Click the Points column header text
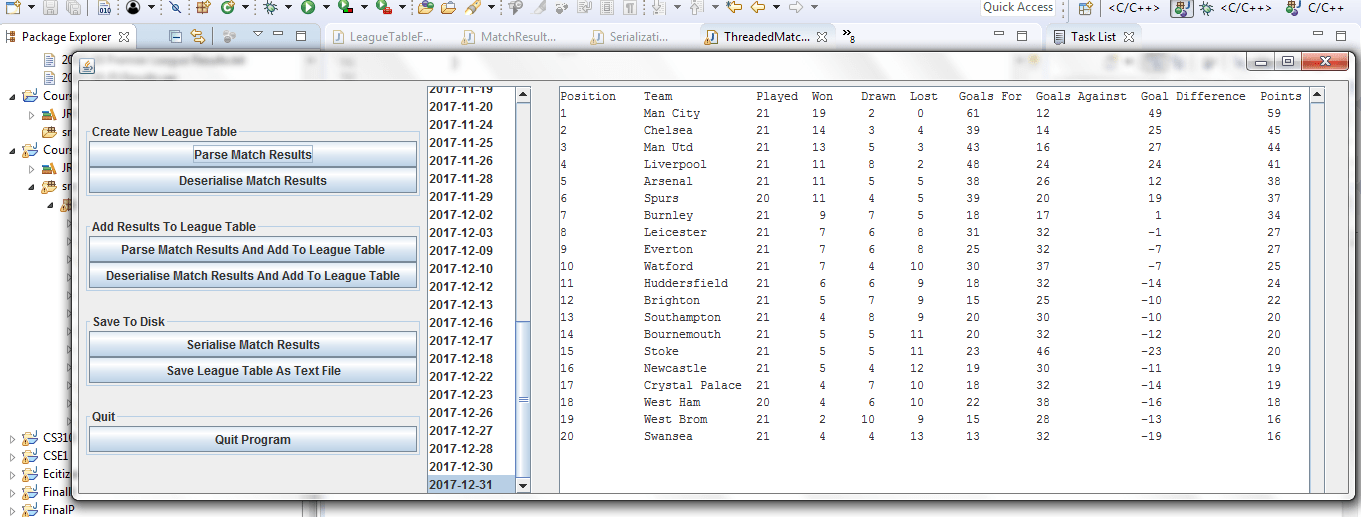This screenshot has height=517, width=1361. point(1281,96)
